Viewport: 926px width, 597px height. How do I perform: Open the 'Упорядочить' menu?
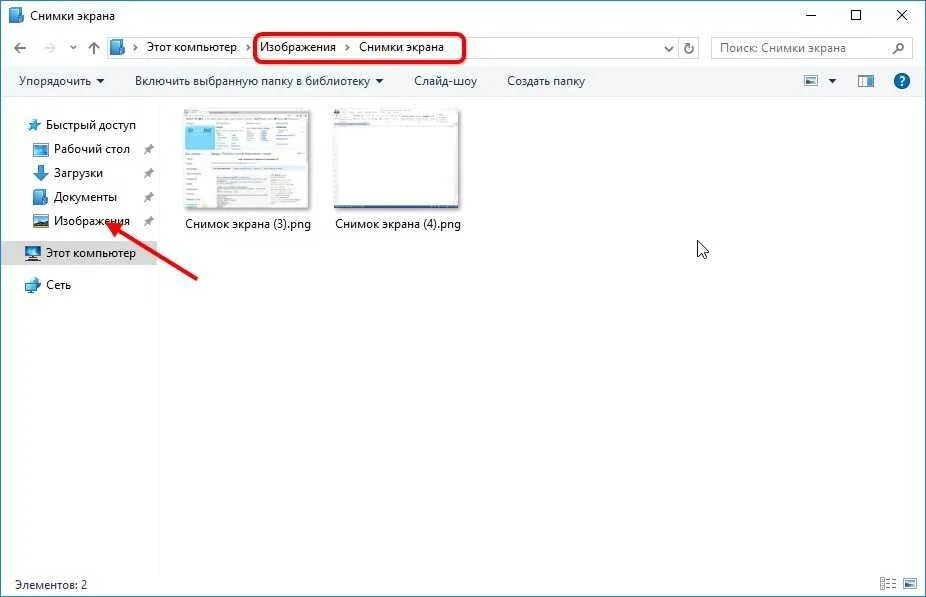[61, 81]
